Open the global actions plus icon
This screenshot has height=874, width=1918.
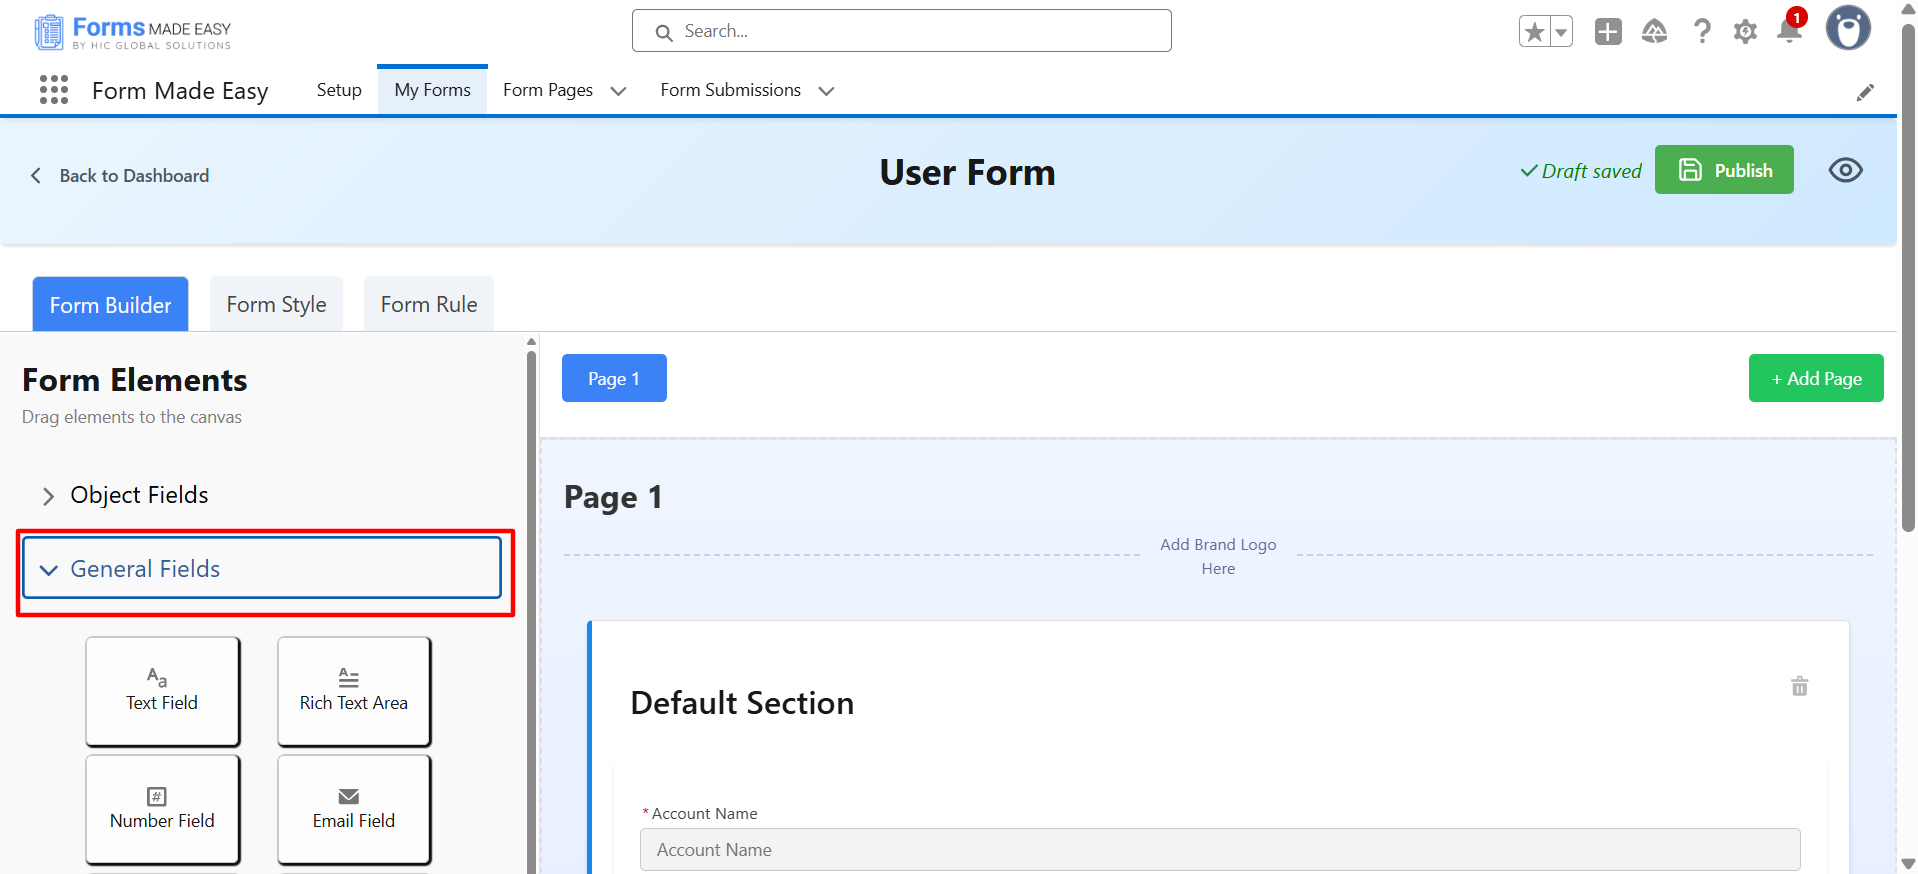(x=1608, y=32)
